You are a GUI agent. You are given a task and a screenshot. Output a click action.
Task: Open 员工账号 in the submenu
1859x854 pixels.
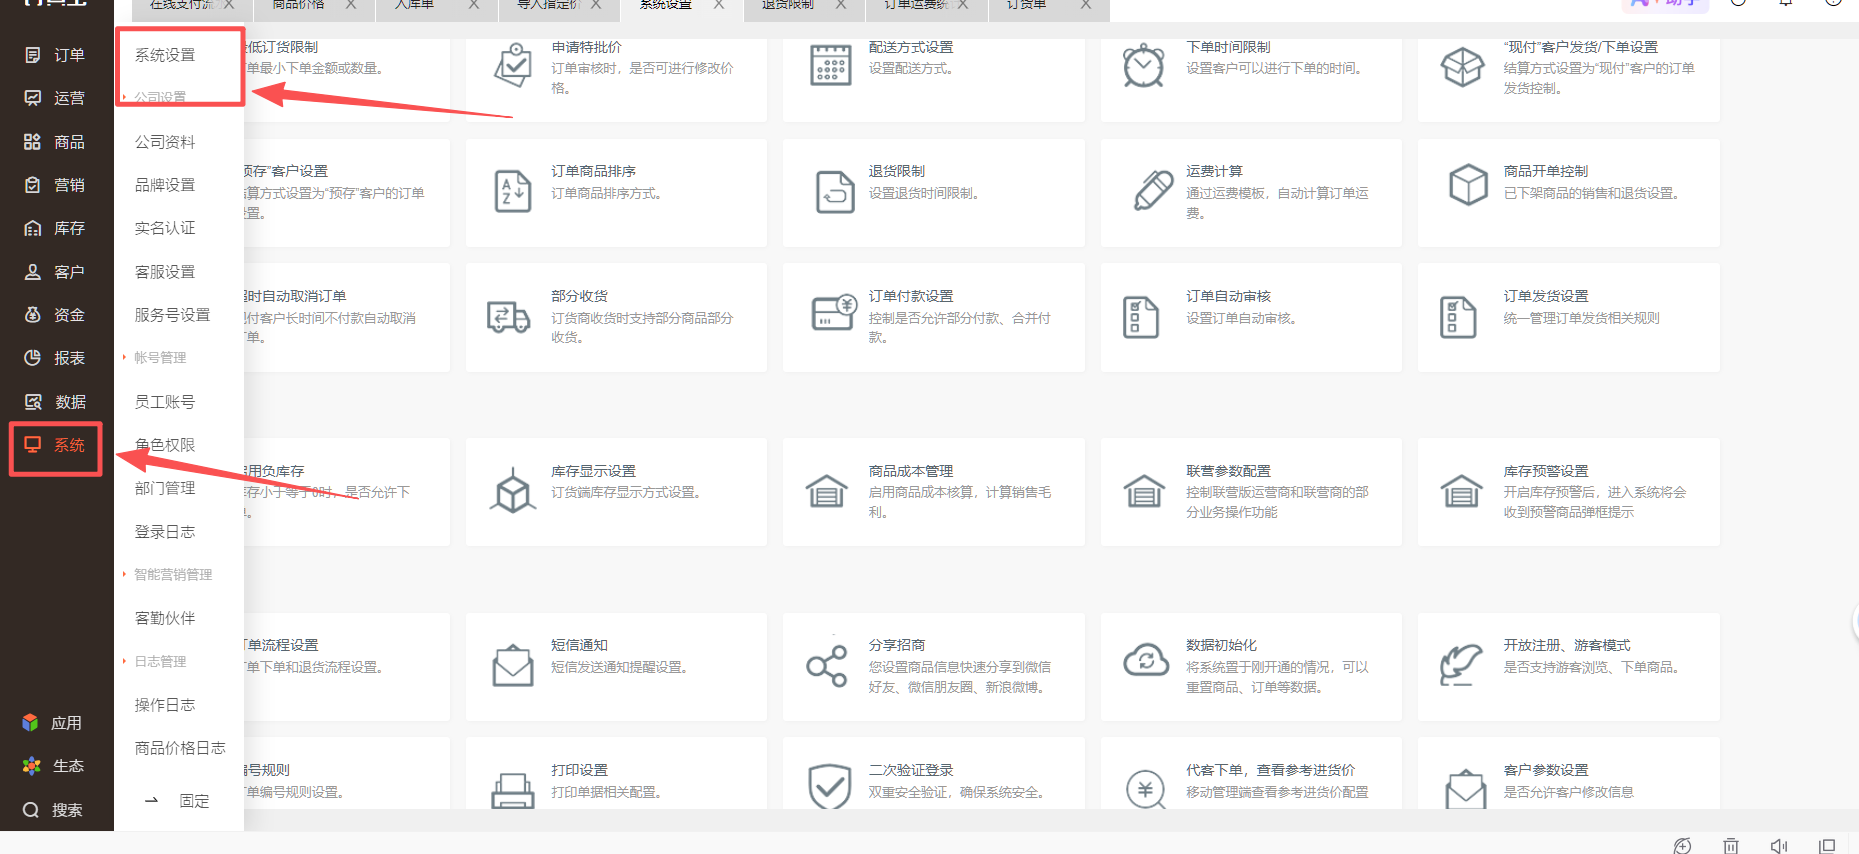click(165, 402)
